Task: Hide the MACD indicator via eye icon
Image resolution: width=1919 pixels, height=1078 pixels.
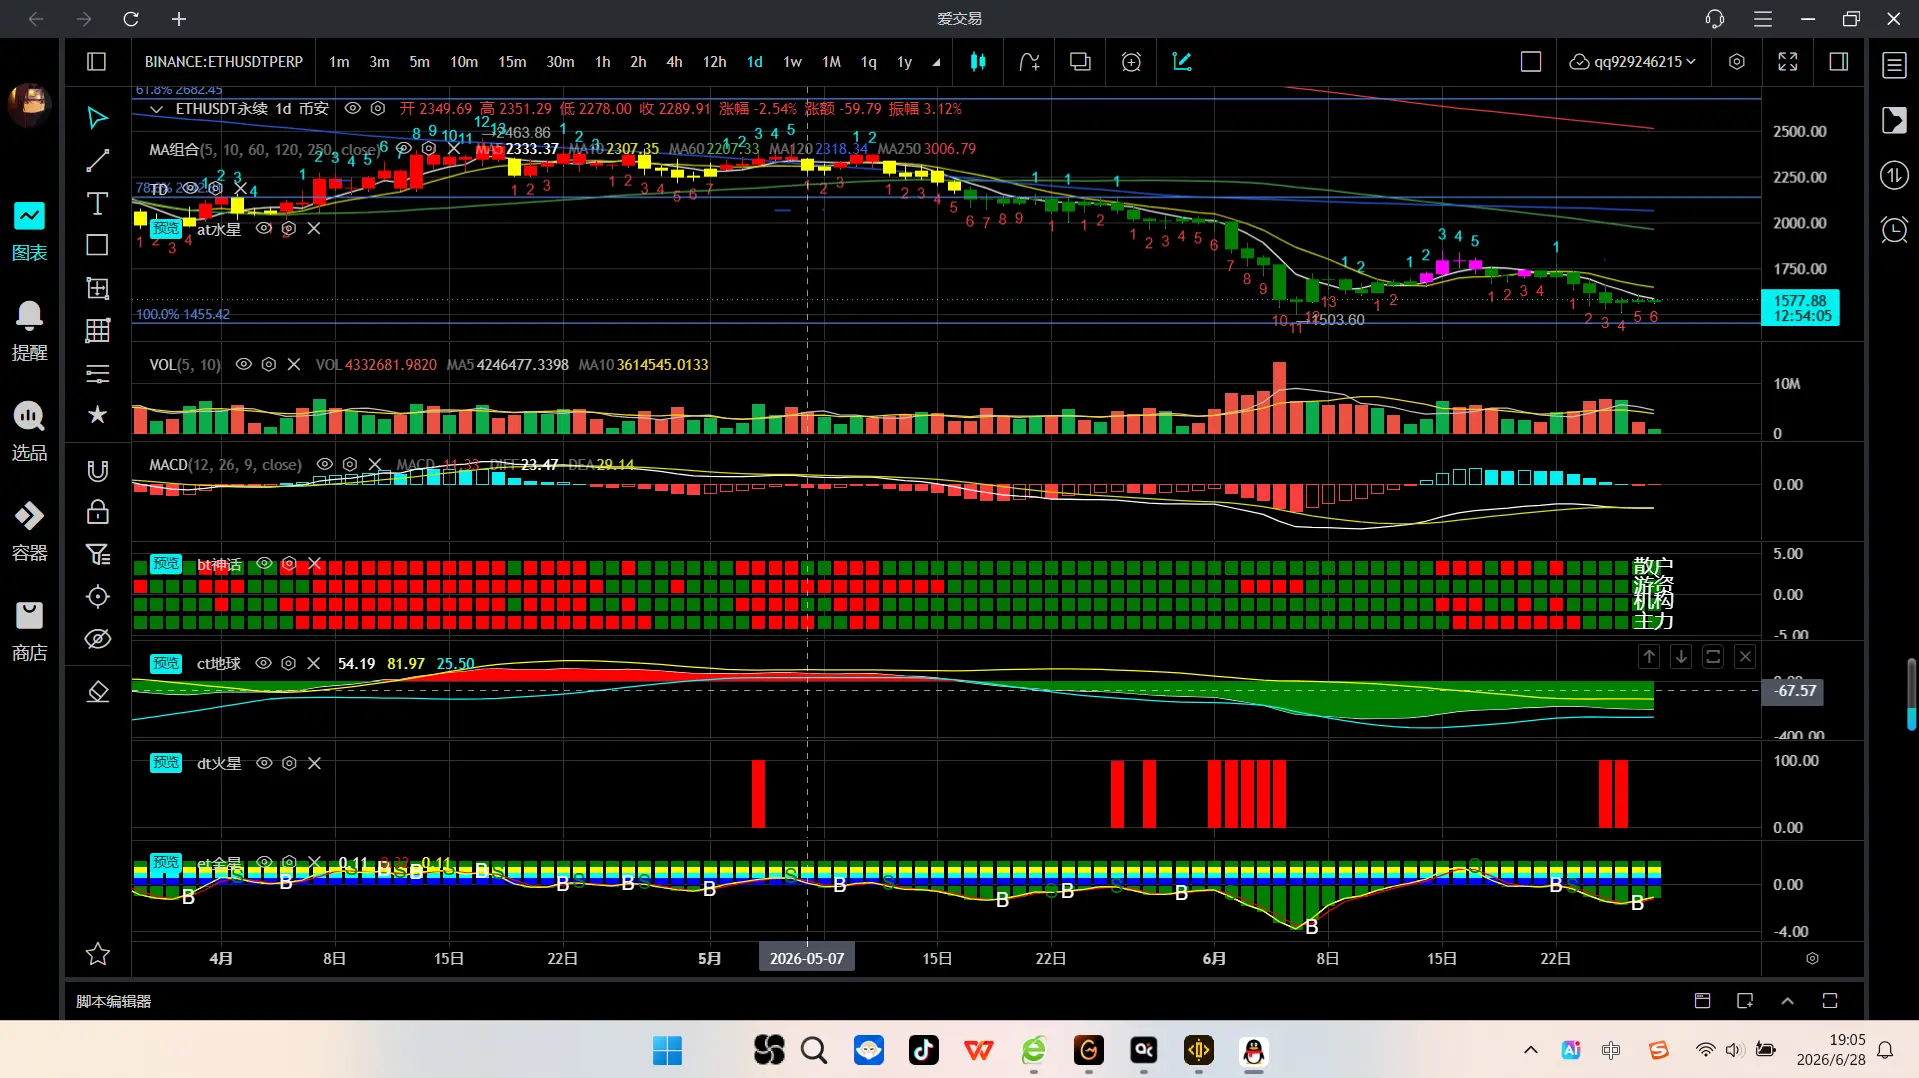Action: [x=324, y=464]
